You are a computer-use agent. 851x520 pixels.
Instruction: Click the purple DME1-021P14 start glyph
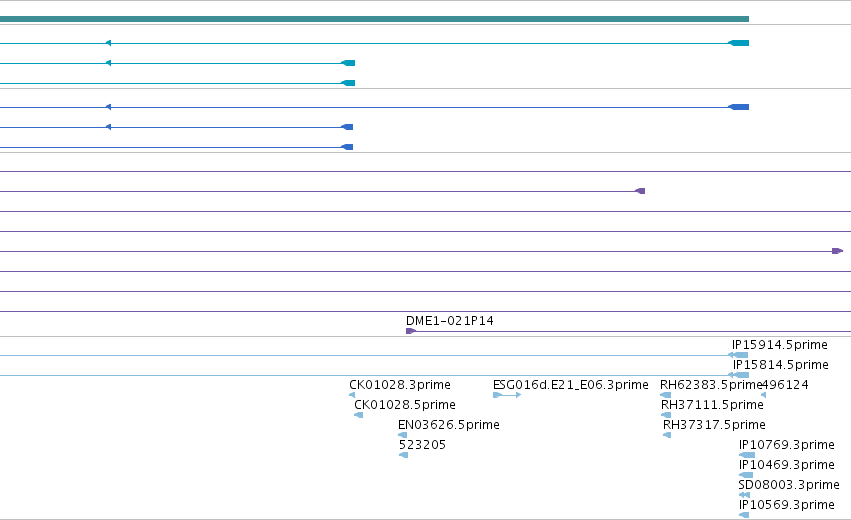point(411,331)
